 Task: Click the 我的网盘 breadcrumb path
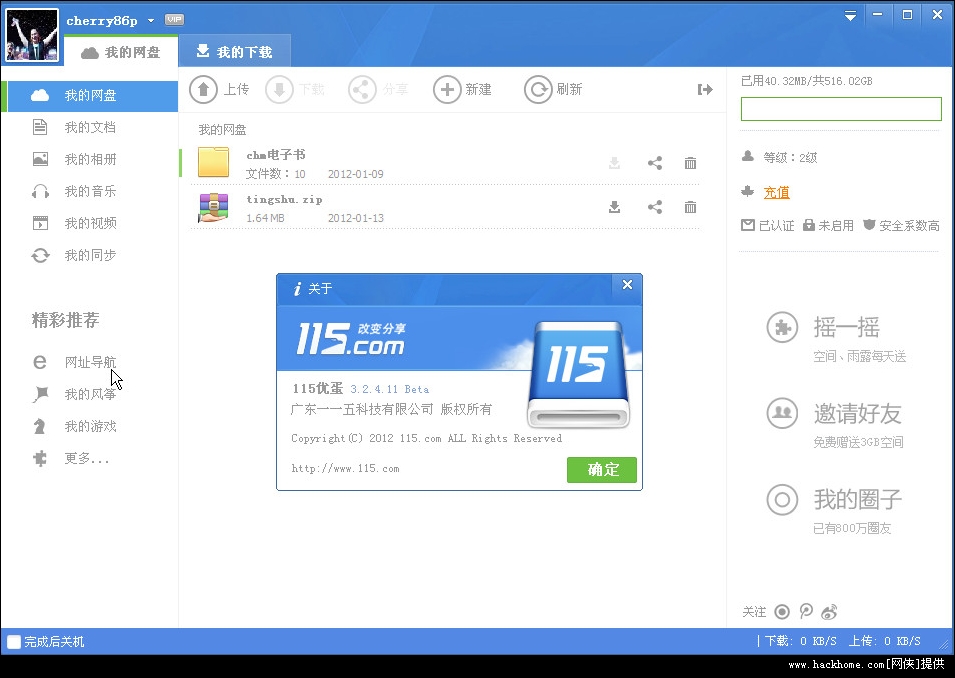[x=222, y=130]
